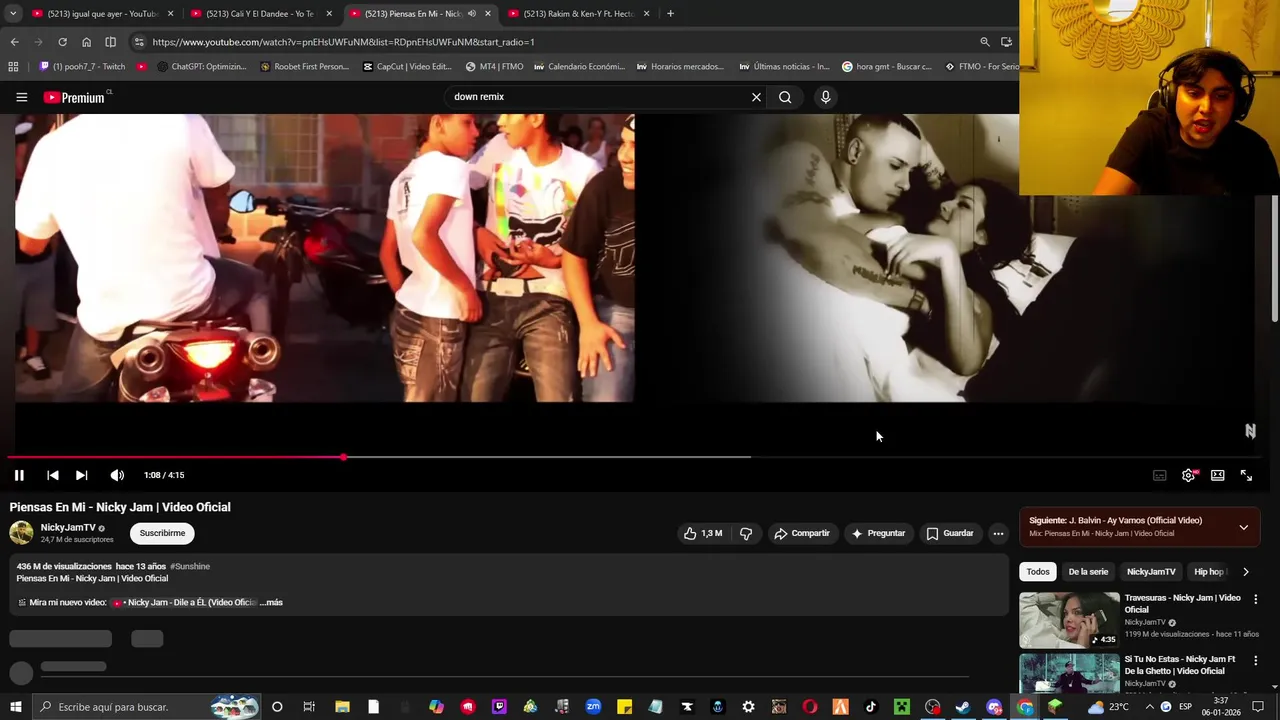Open Steam from taskbar
The width and height of the screenshot is (1280, 720).
[963, 707]
